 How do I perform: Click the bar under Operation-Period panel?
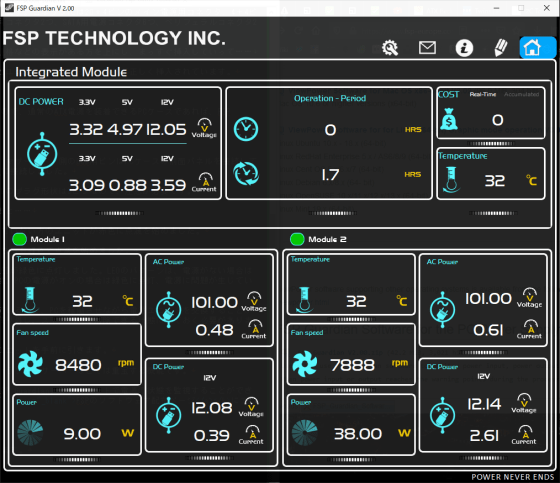coord(332,213)
